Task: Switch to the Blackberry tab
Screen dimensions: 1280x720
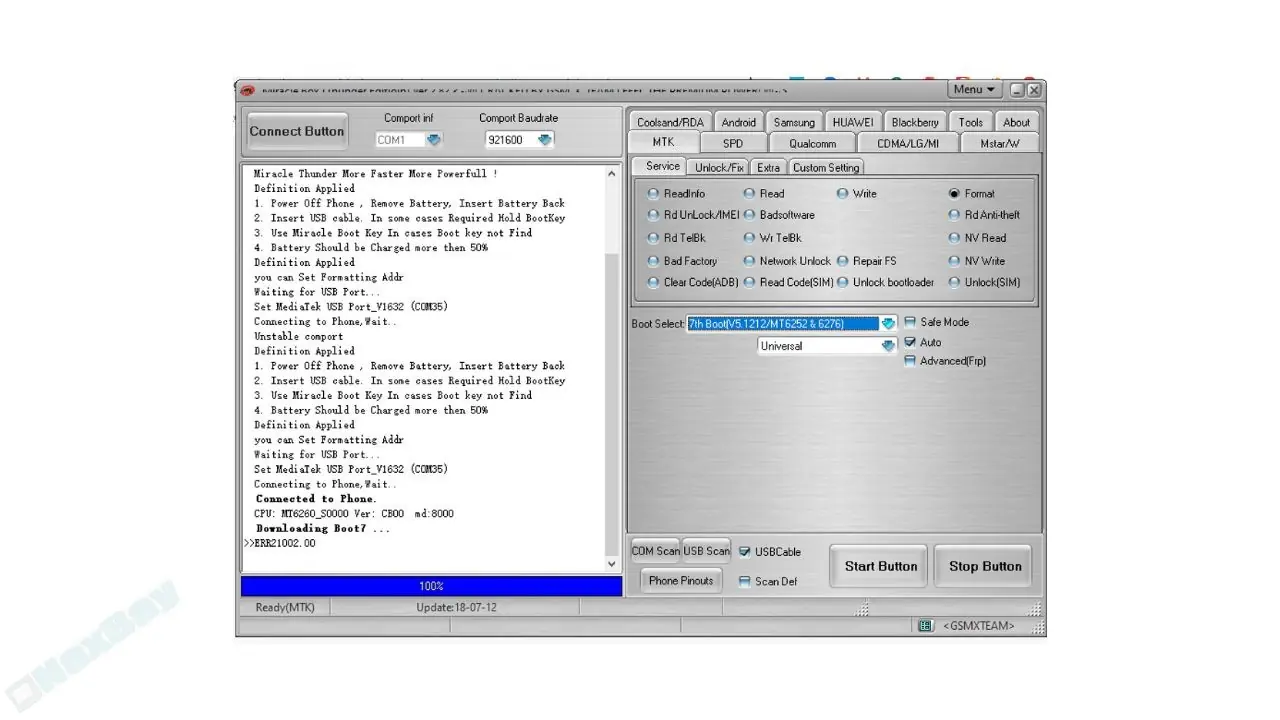Action: point(915,122)
